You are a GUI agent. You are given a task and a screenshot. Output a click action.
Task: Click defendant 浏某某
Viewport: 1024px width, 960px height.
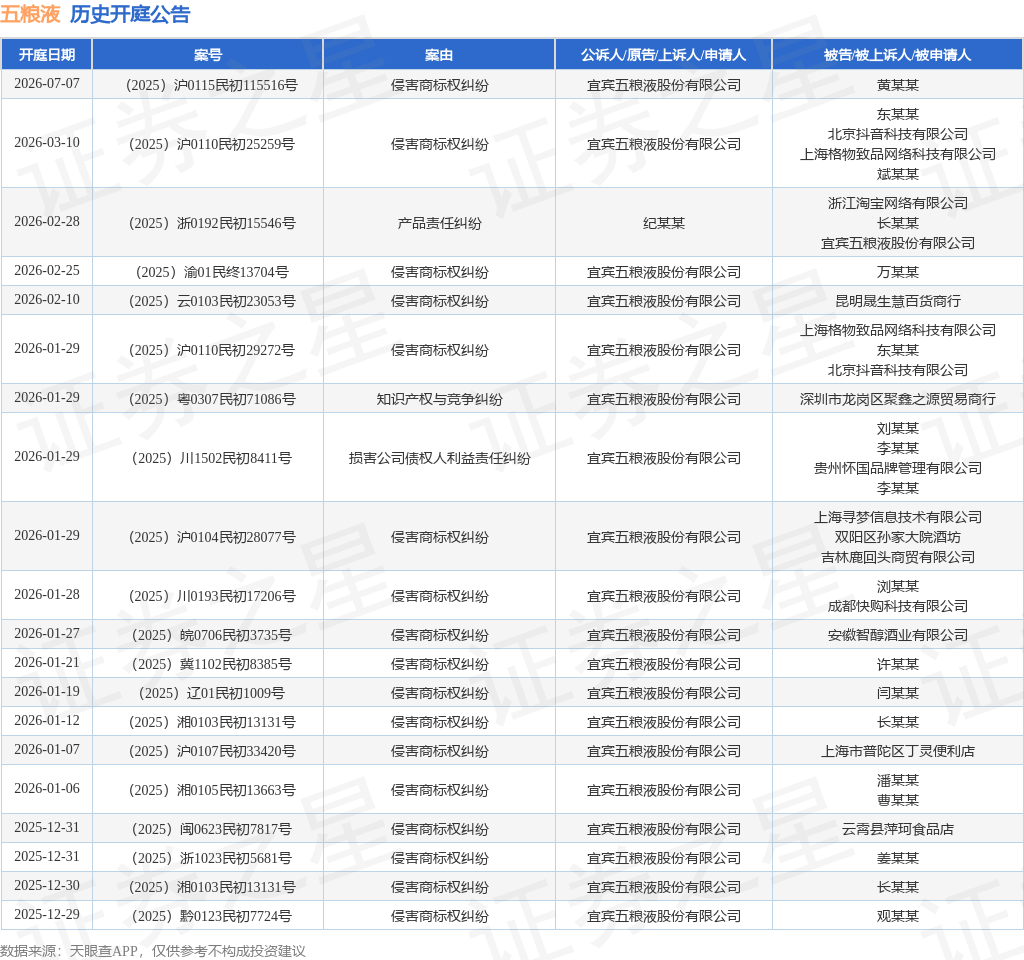(897, 586)
